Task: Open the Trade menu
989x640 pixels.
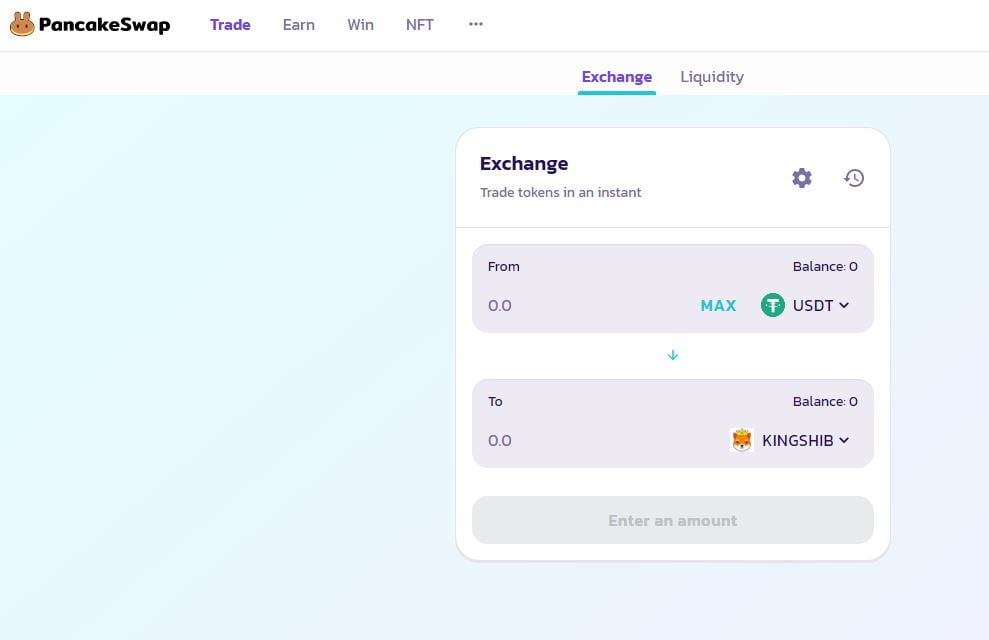Action: click(x=230, y=25)
